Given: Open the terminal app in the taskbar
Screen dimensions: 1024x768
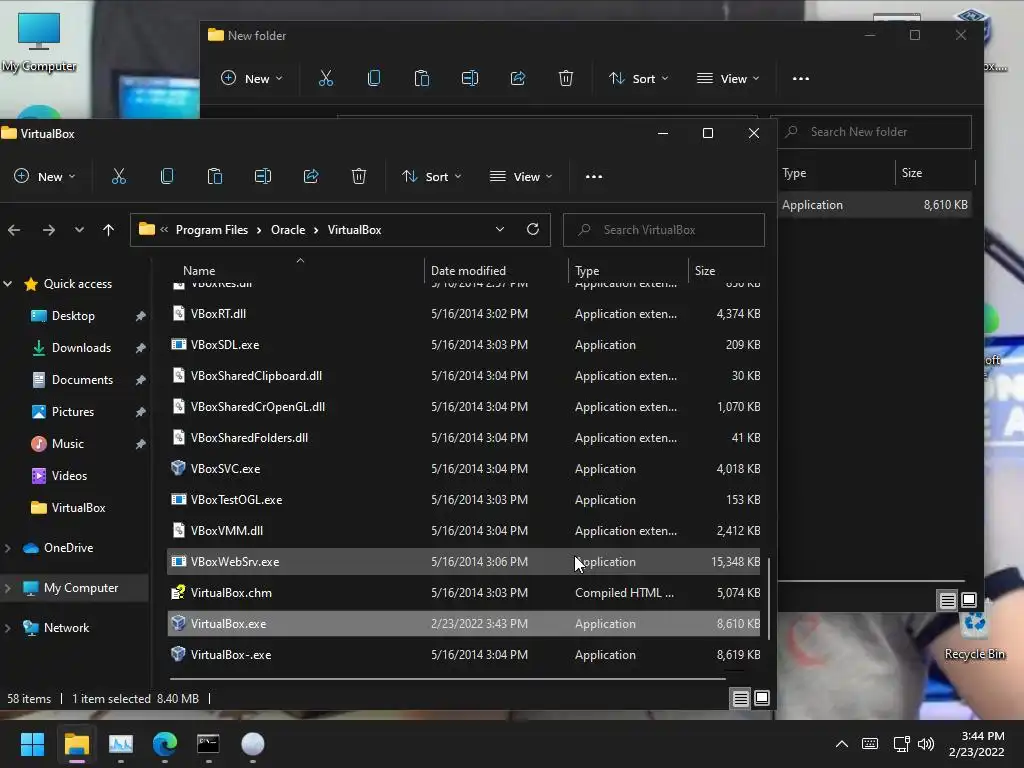Looking at the screenshot, I should [208, 744].
